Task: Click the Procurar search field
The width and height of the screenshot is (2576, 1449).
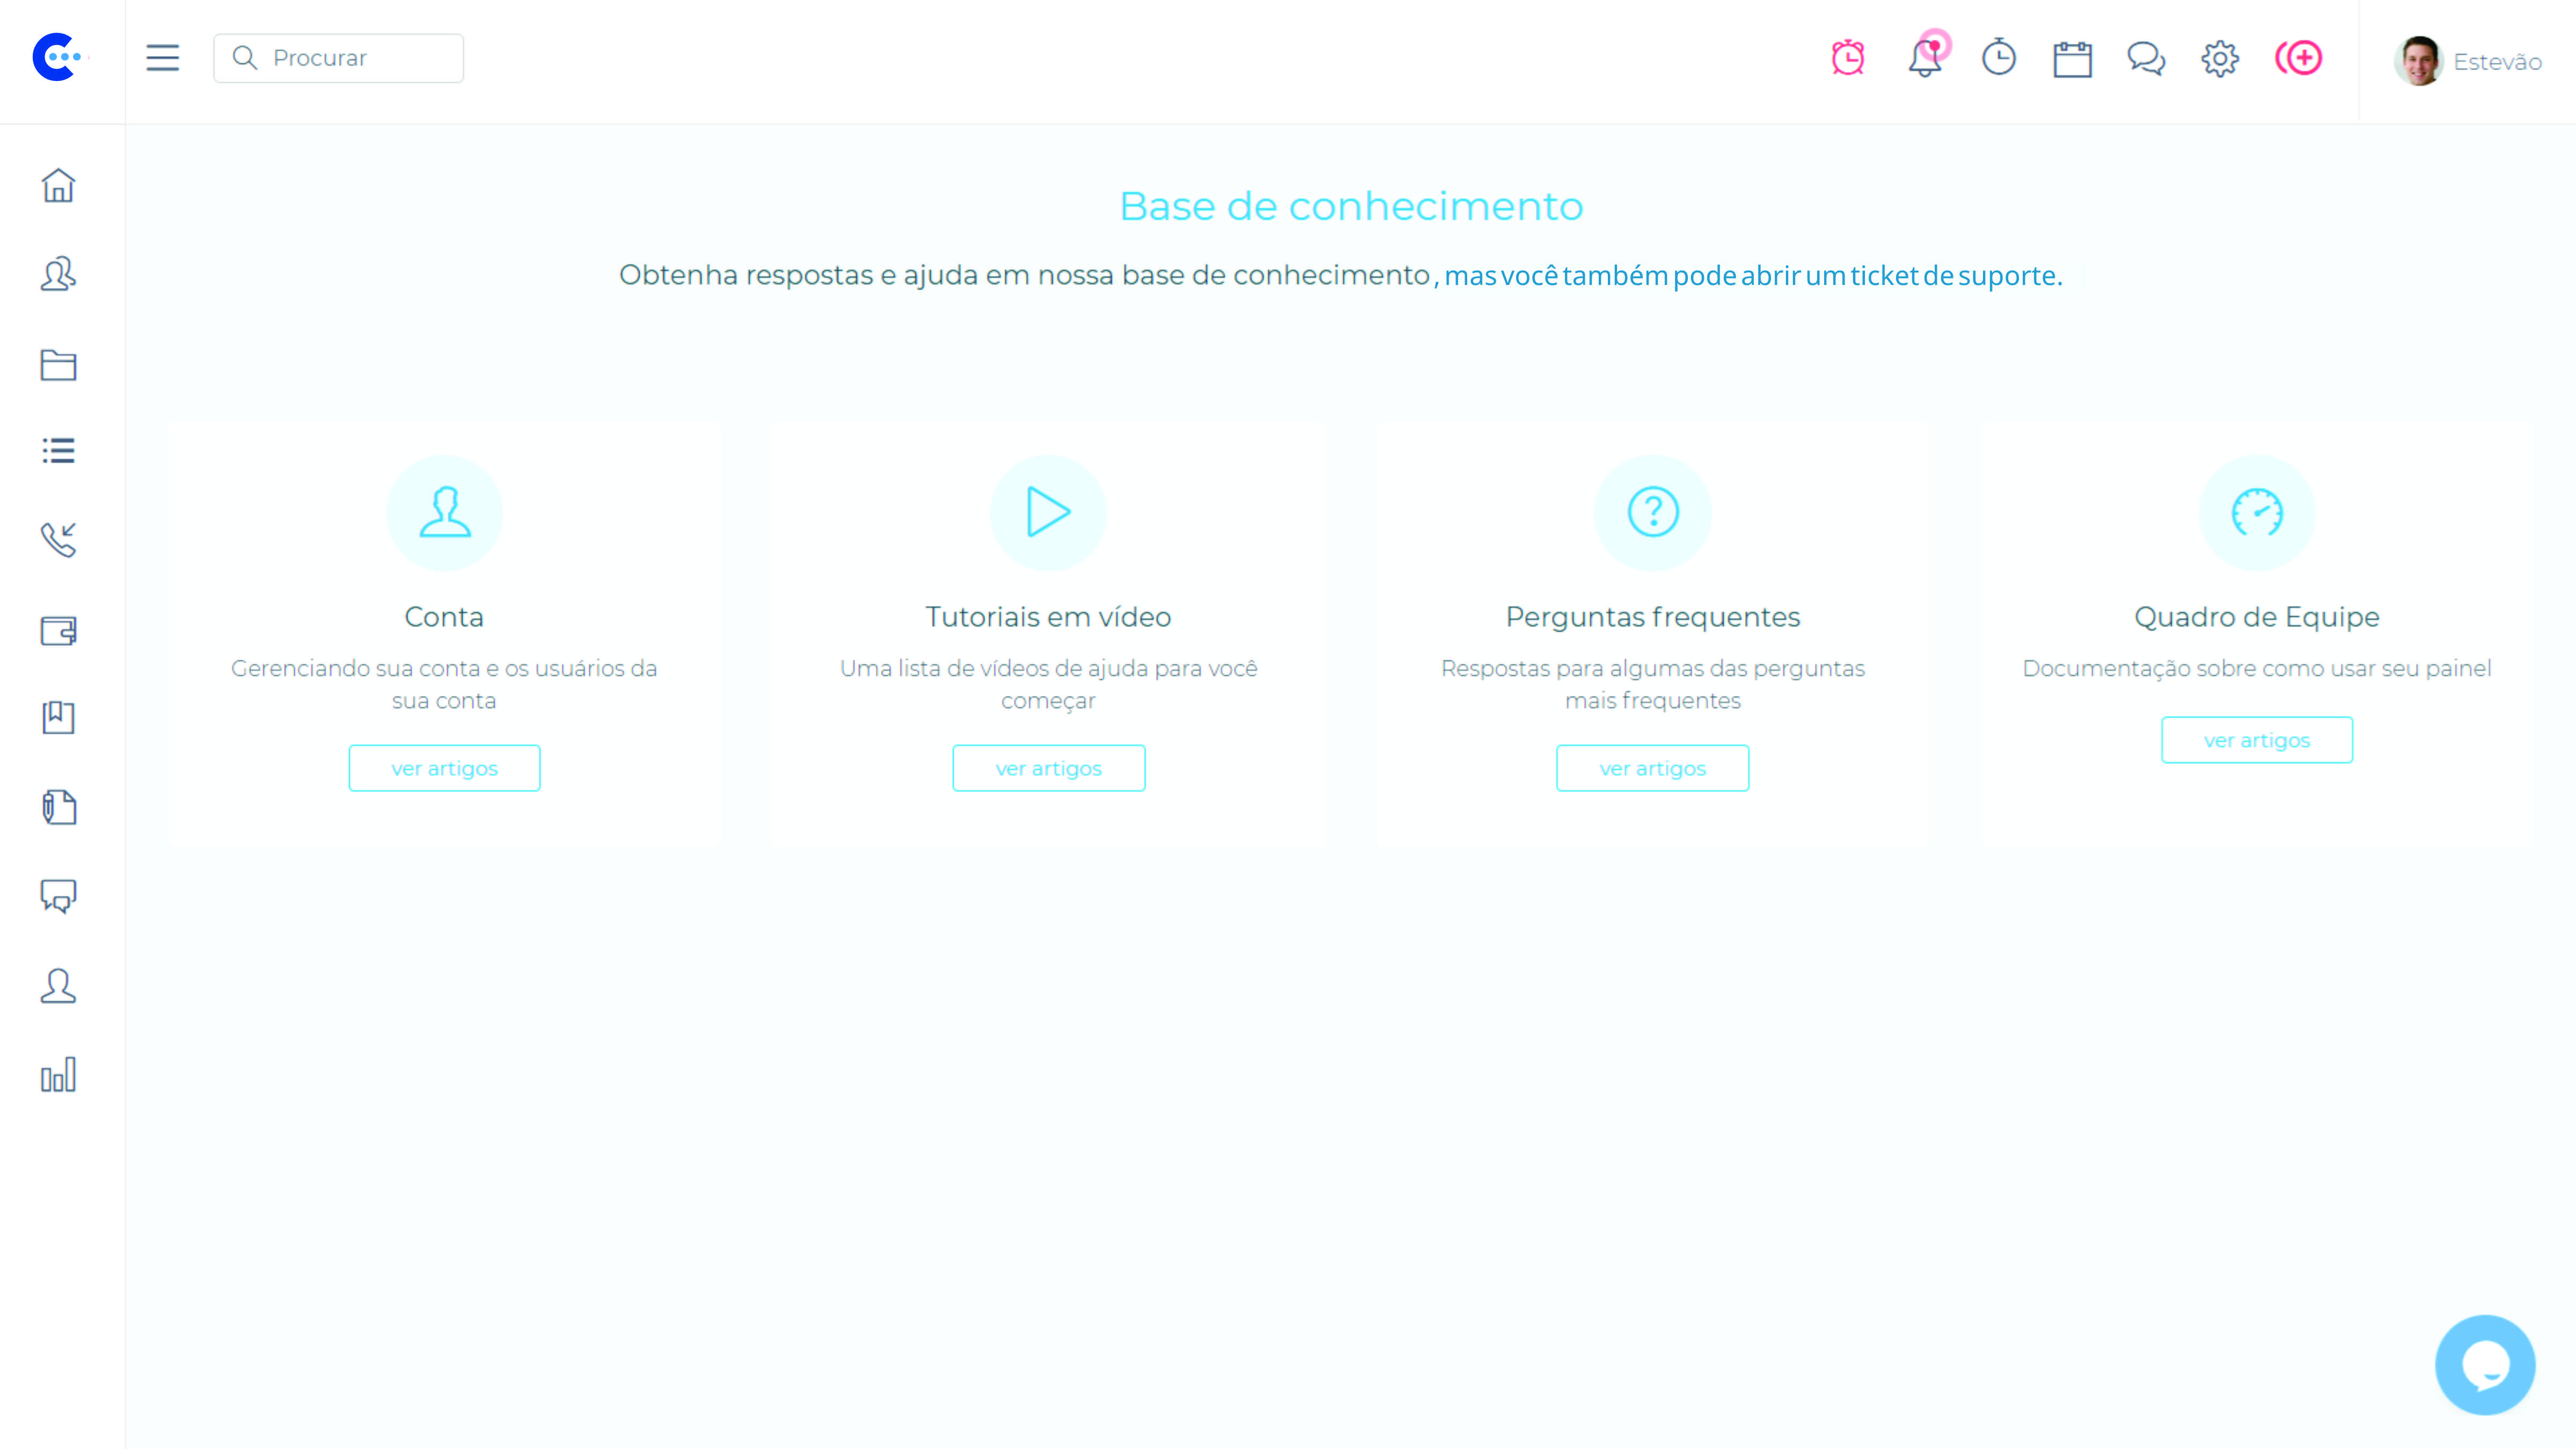Action: click(338, 58)
